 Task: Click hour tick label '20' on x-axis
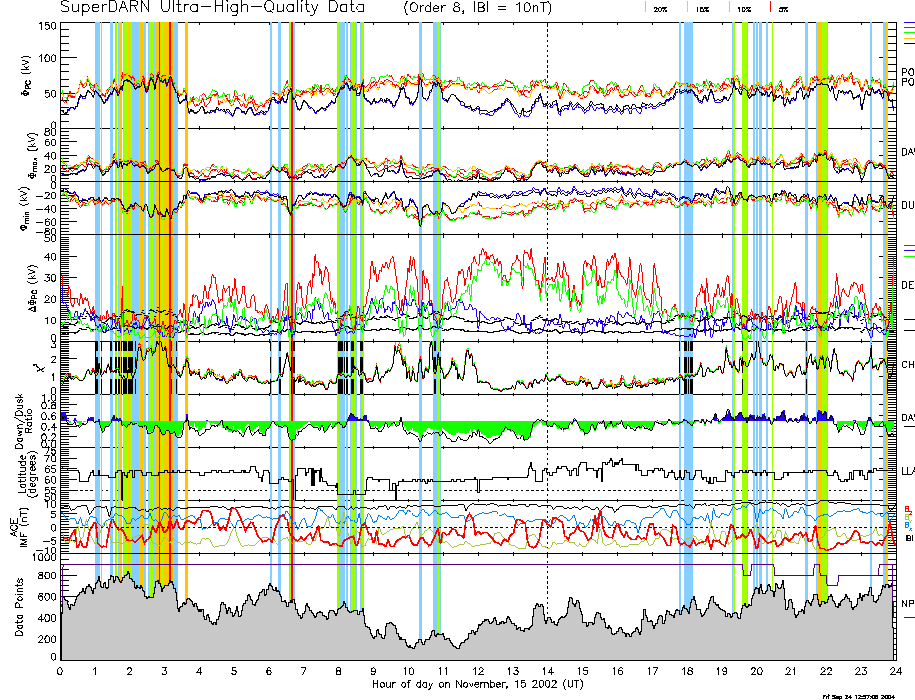(x=756, y=671)
